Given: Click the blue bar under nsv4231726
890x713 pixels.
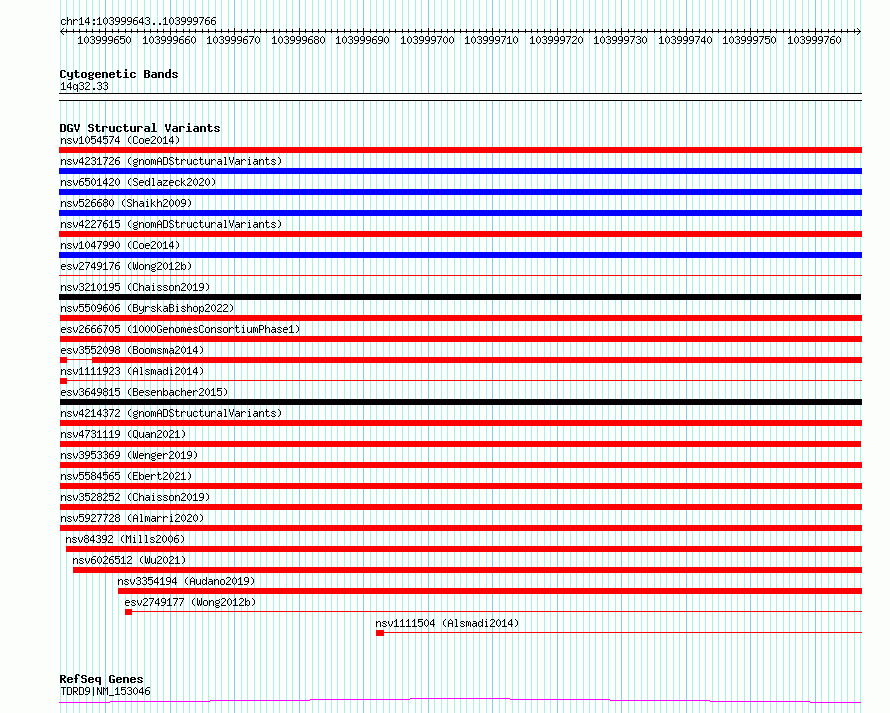Looking at the screenshot, I should pyautogui.click(x=460, y=171).
